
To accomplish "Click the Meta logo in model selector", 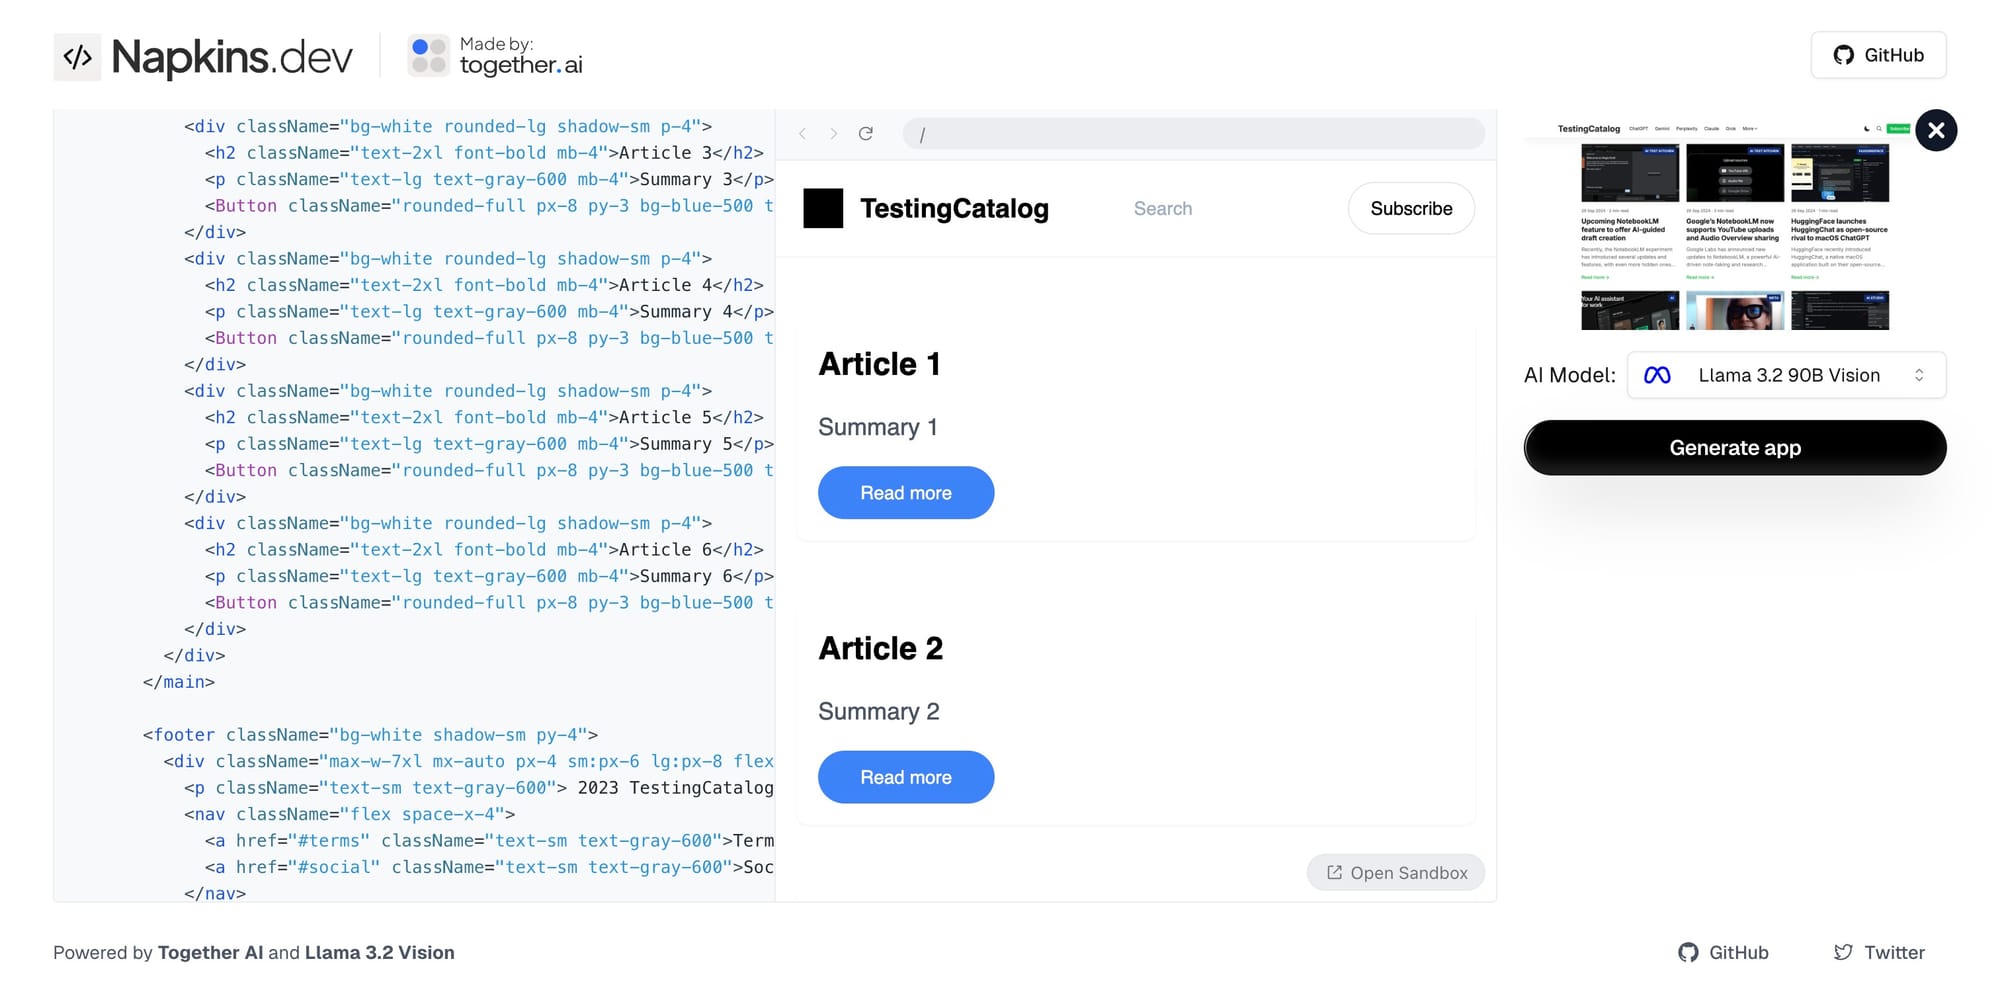I will [1657, 375].
